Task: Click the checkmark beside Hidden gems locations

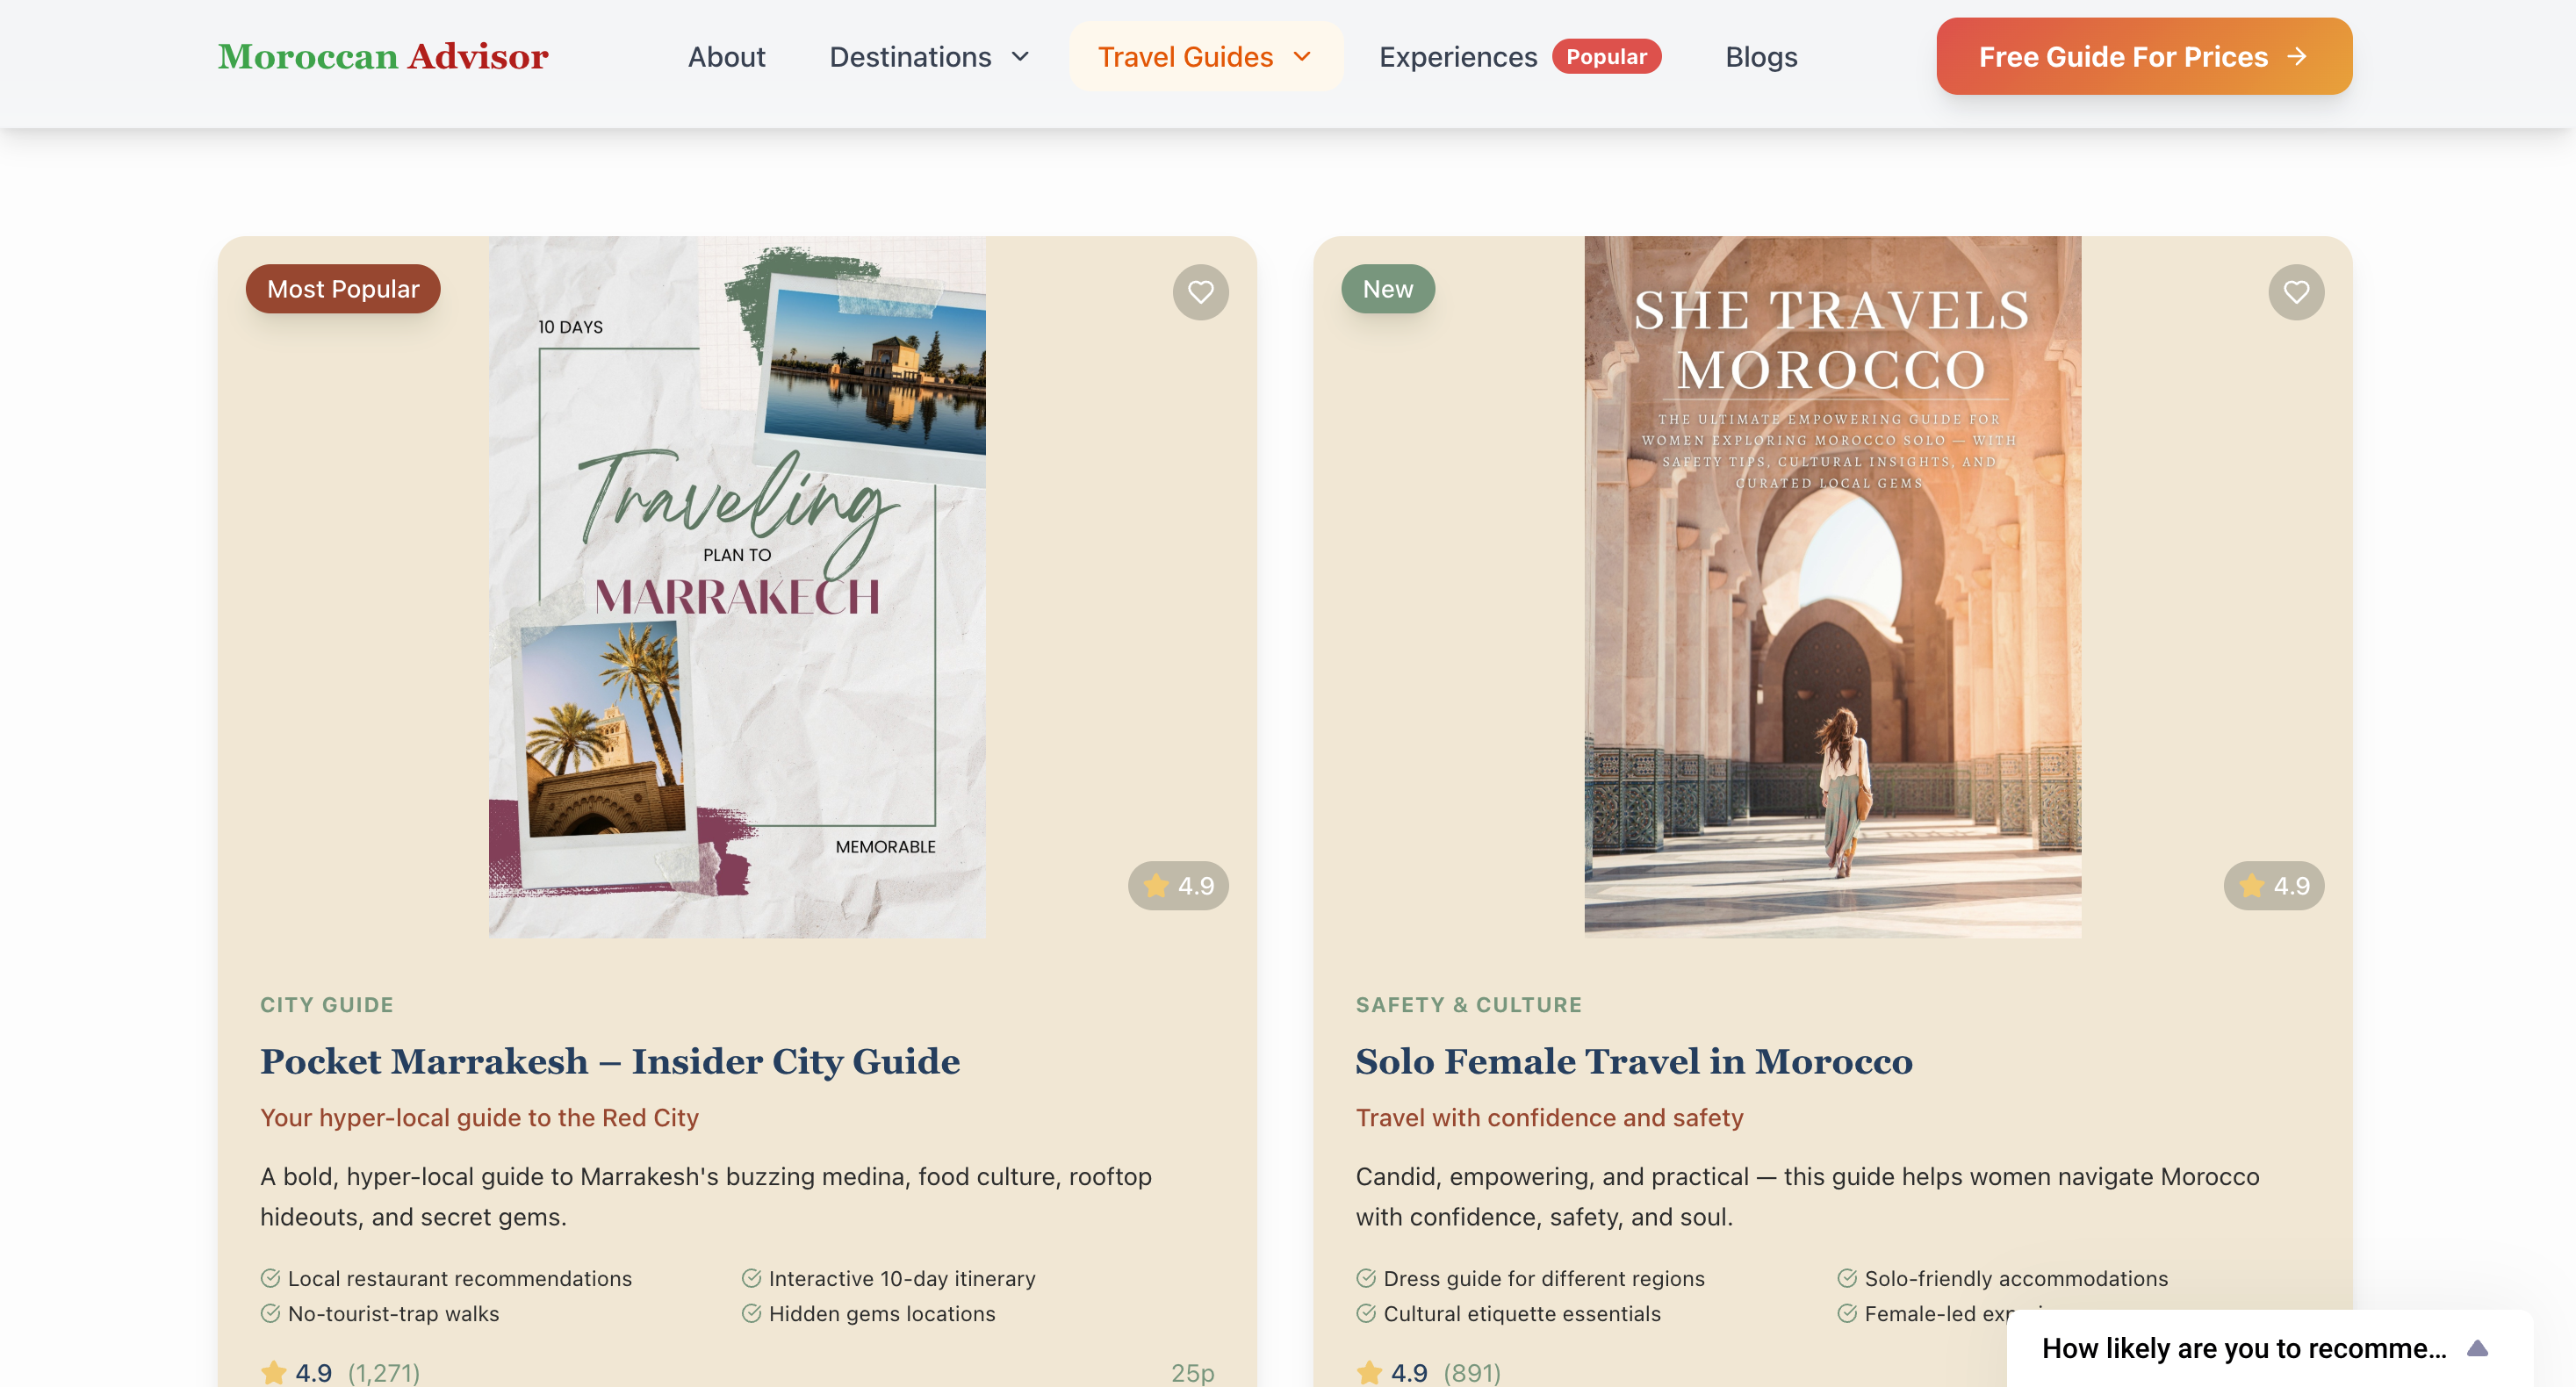Action: 751,1313
